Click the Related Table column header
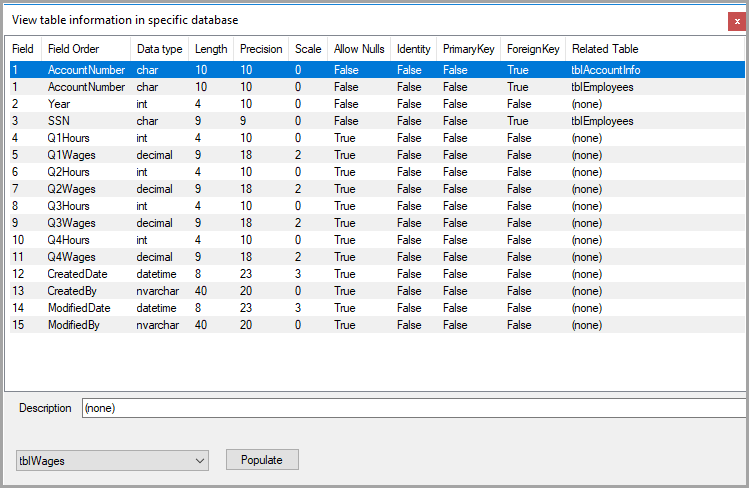The image size is (749, 488). click(655, 49)
